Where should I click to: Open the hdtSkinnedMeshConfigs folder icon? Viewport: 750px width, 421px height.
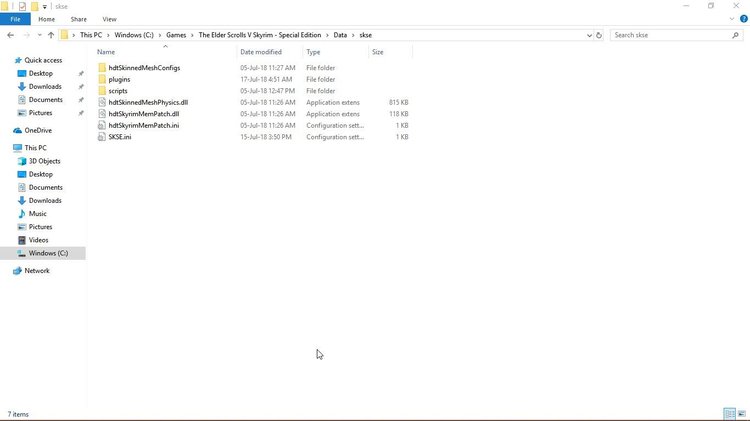click(x=102, y=67)
